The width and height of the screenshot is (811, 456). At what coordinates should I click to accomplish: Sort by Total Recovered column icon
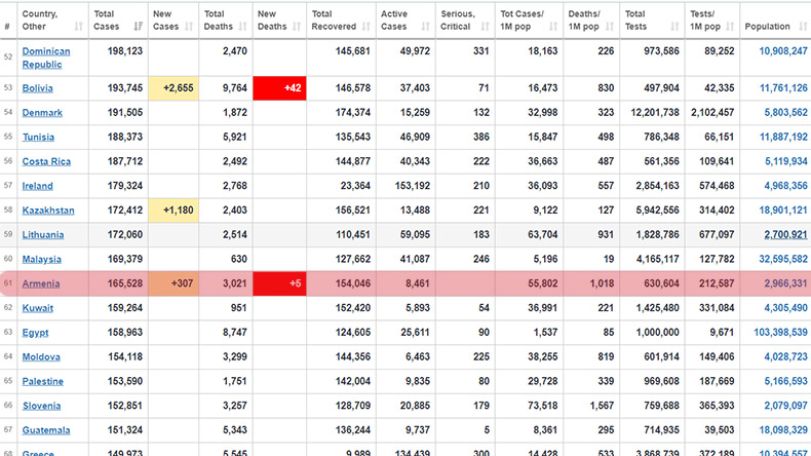click(366, 26)
